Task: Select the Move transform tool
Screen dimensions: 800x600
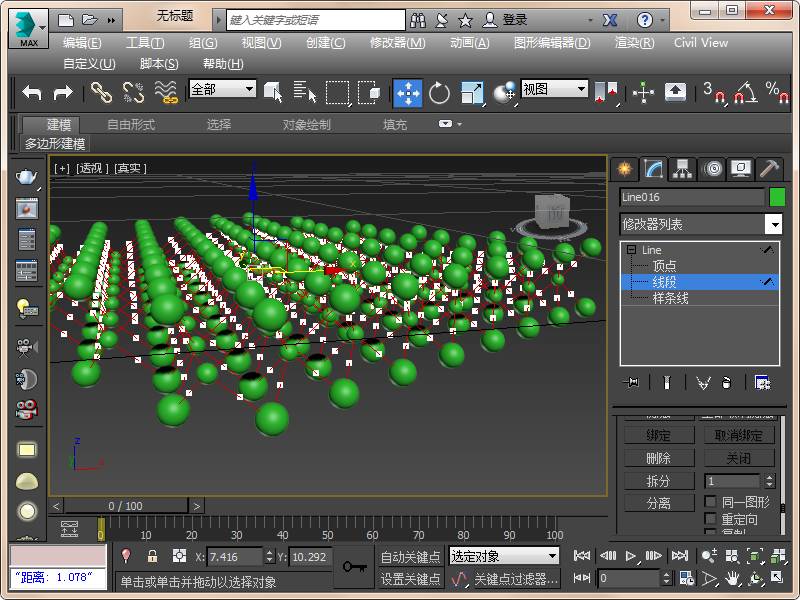Action: (x=407, y=92)
